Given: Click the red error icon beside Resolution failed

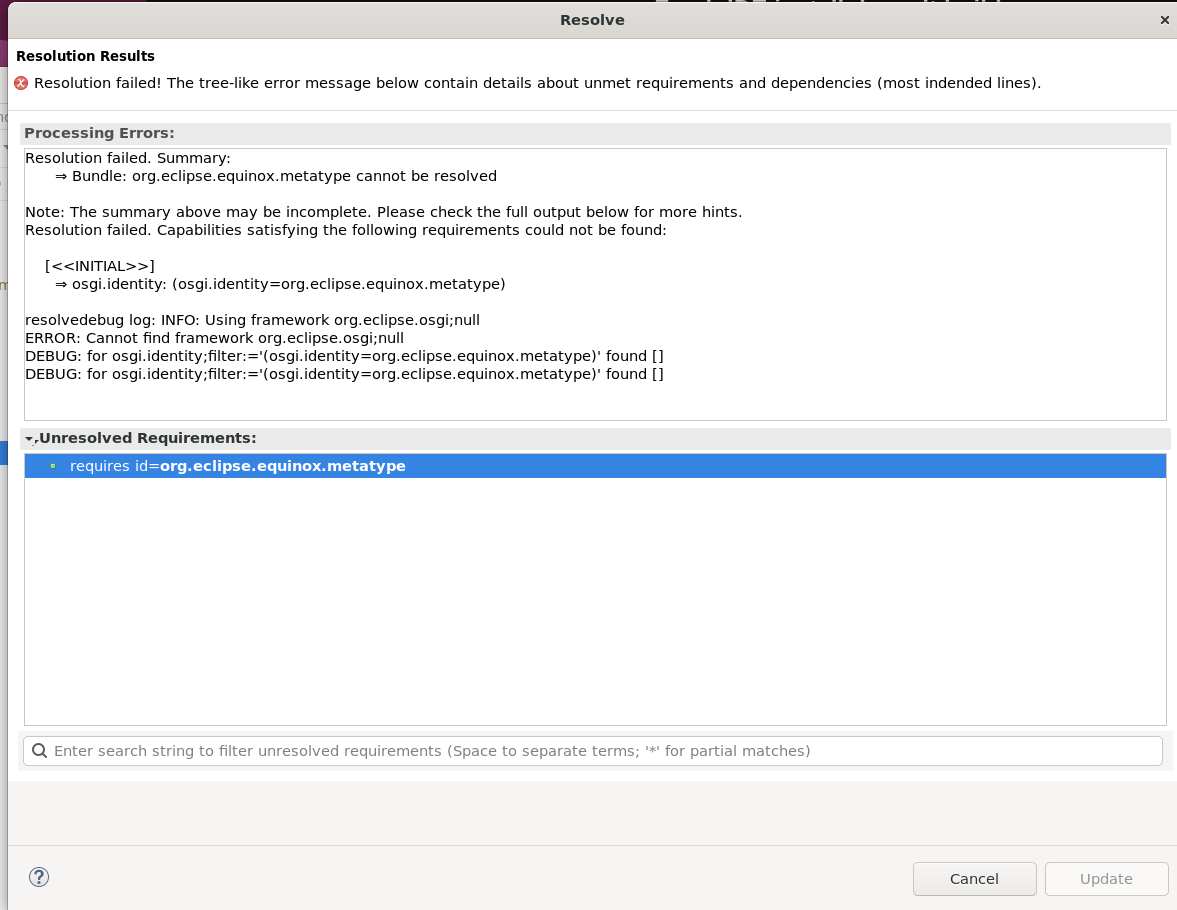Looking at the screenshot, I should [x=21, y=83].
